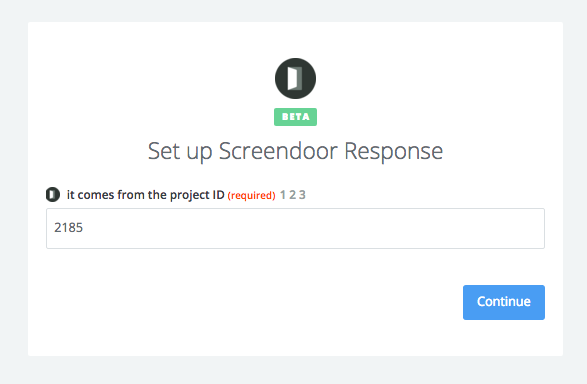Screen dimensions: 587x384
Task: Click the word 'comes' in the field label
Action: click(96, 195)
